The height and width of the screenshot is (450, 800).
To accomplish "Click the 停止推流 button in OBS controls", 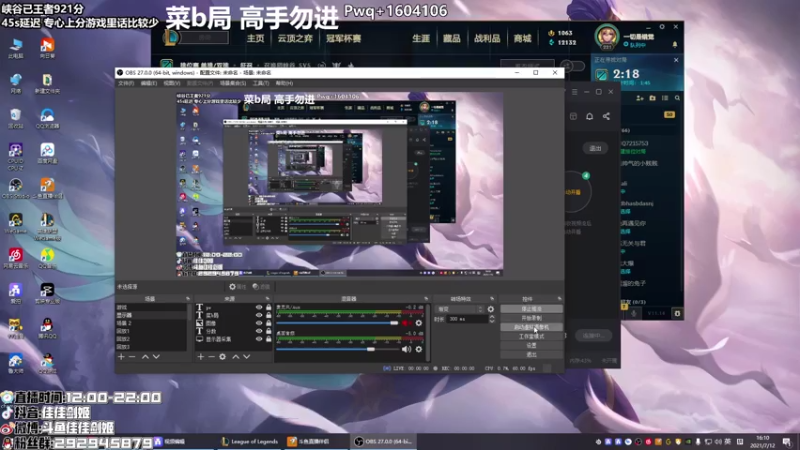I will (532, 309).
